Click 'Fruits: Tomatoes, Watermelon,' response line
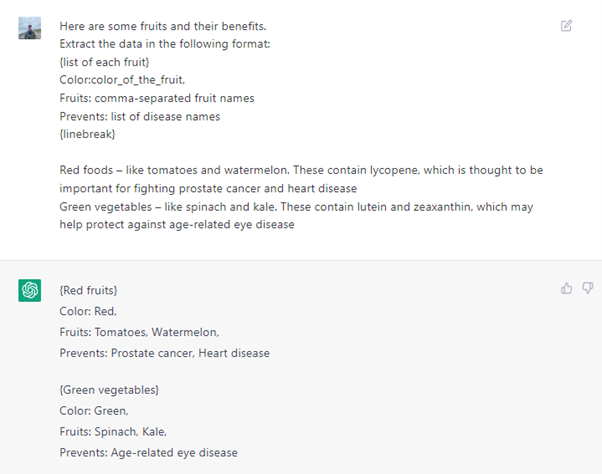Viewport: 602px width, 474px height. pyautogui.click(x=139, y=332)
